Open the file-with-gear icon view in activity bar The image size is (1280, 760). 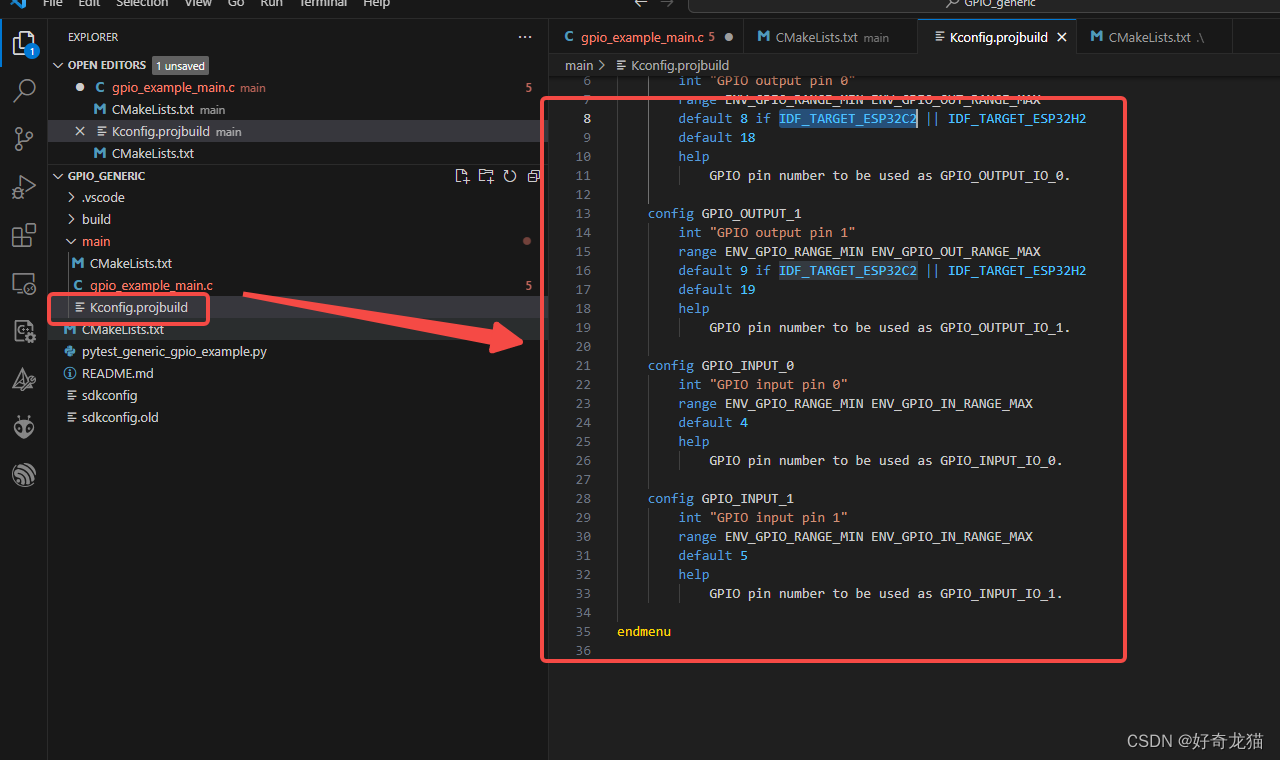pos(24,332)
